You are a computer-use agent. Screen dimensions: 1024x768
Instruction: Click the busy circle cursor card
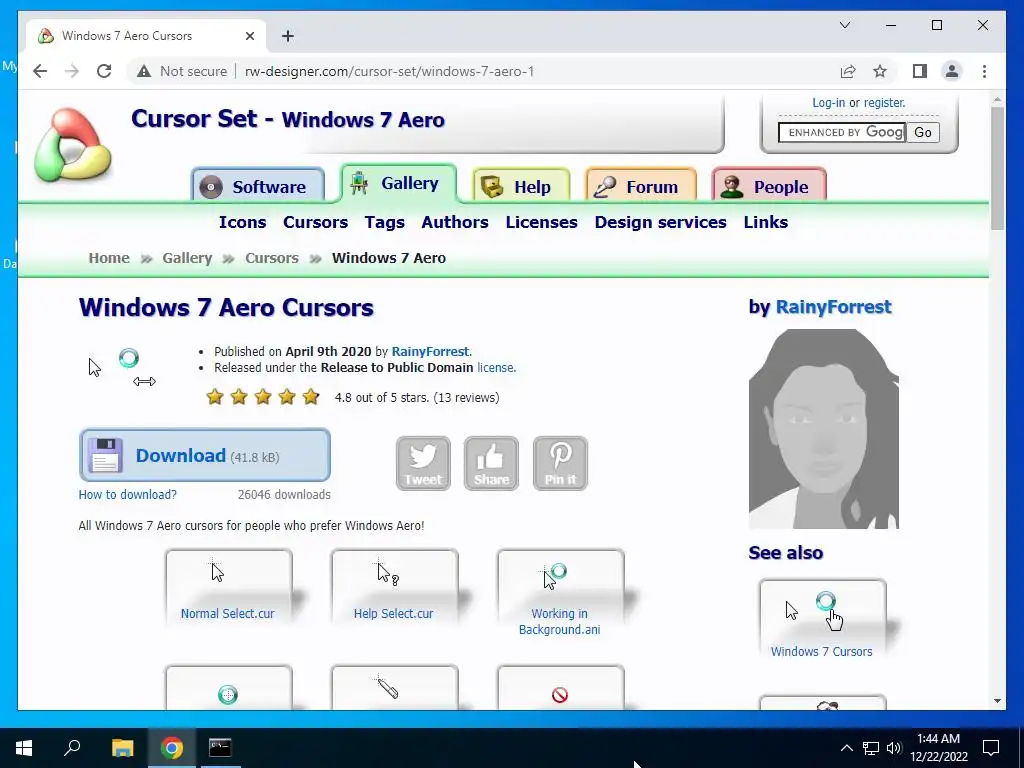pos(229,687)
